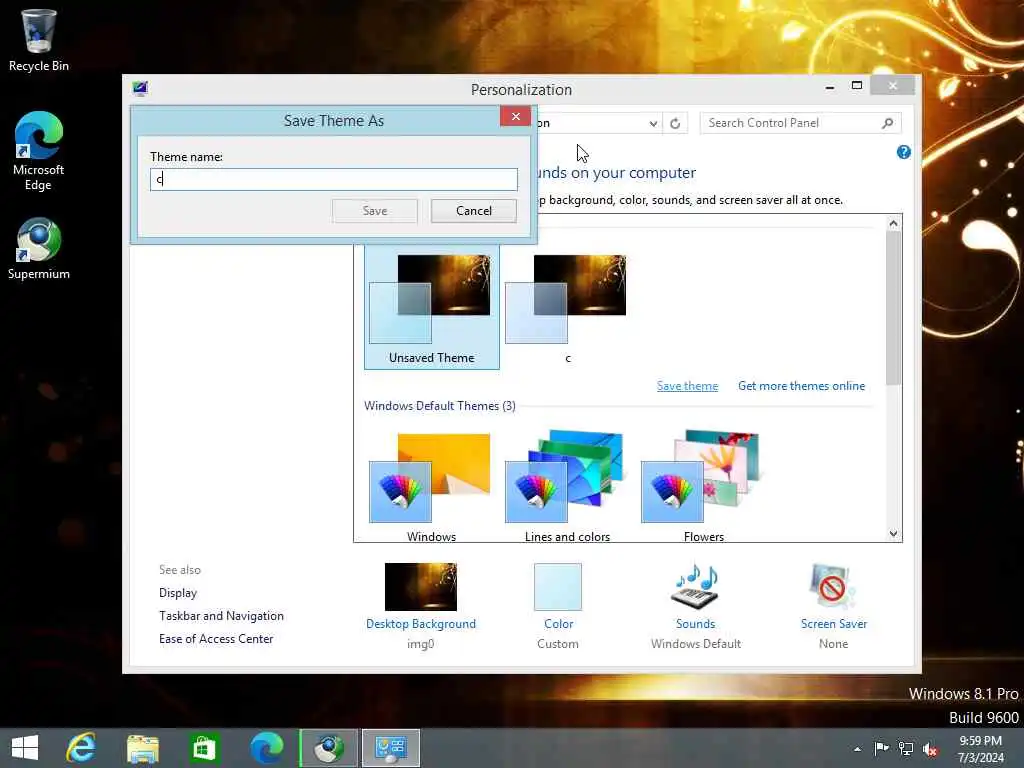
Task: Select the Unsaved Theme thumbnail
Action: [x=432, y=307]
